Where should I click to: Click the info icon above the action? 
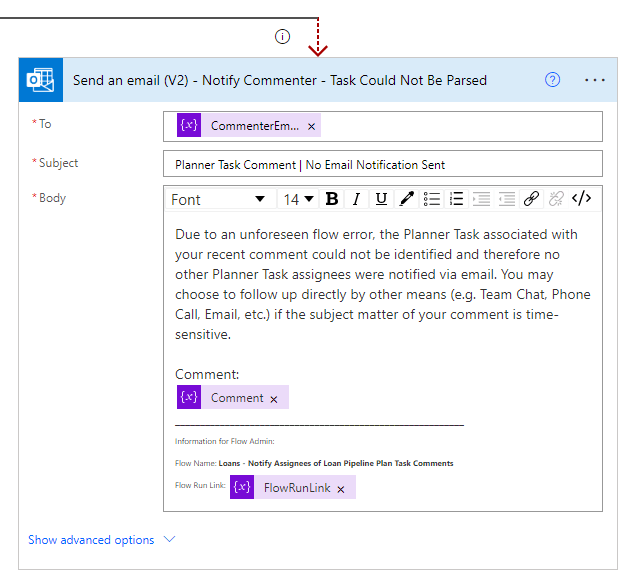[x=282, y=37]
